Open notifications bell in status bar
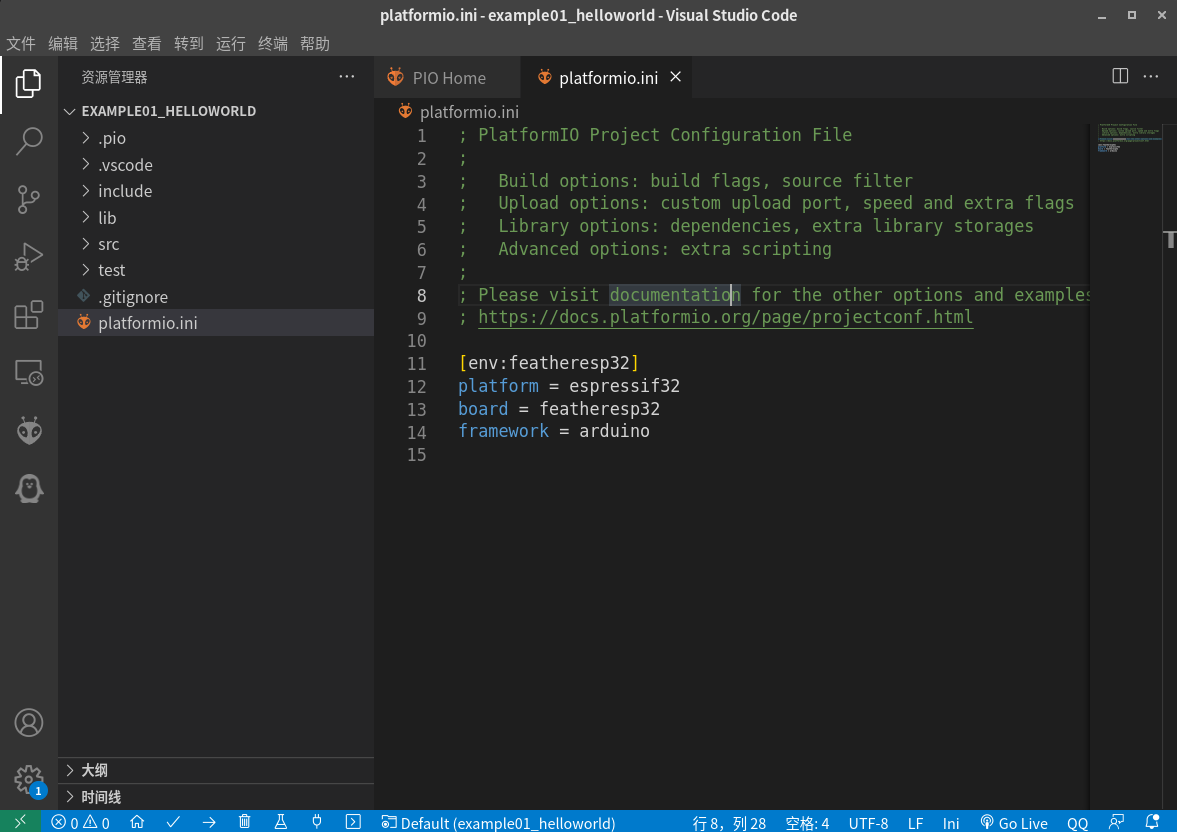 coord(1152,822)
